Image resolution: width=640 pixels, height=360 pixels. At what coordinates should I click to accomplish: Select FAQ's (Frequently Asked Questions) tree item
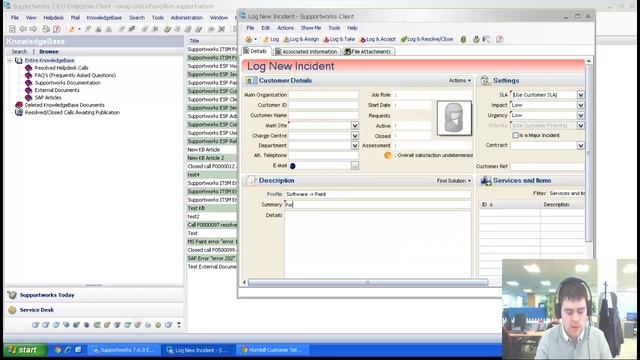pos(75,75)
